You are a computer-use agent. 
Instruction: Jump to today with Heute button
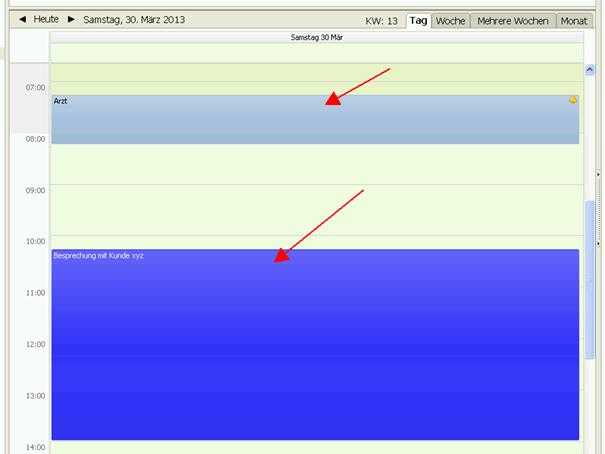point(46,19)
